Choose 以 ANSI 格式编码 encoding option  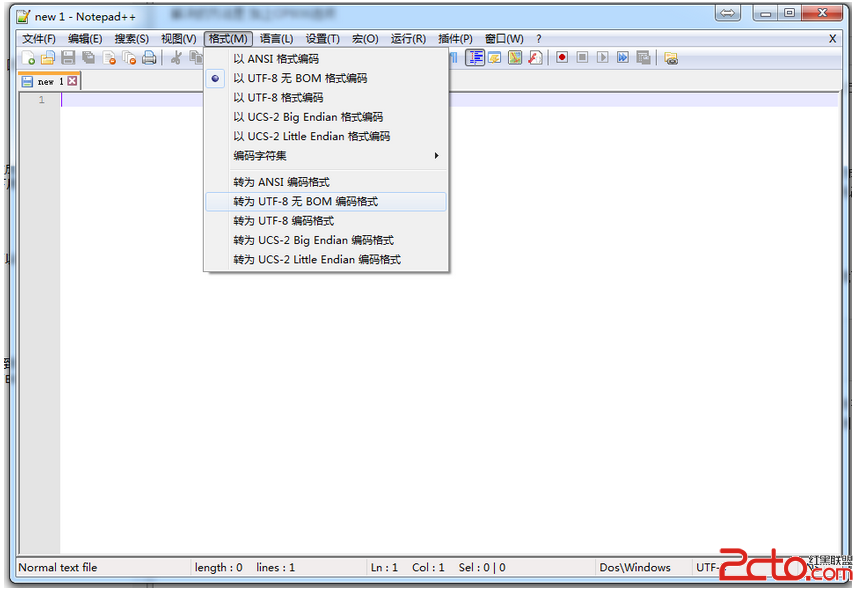[x=326, y=59]
